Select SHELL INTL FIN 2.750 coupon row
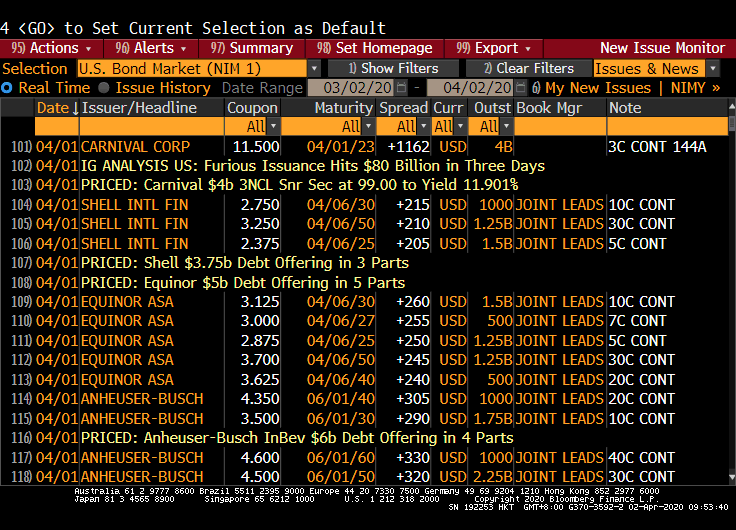This screenshot has height=530, width=736. (x=364, y=205)
